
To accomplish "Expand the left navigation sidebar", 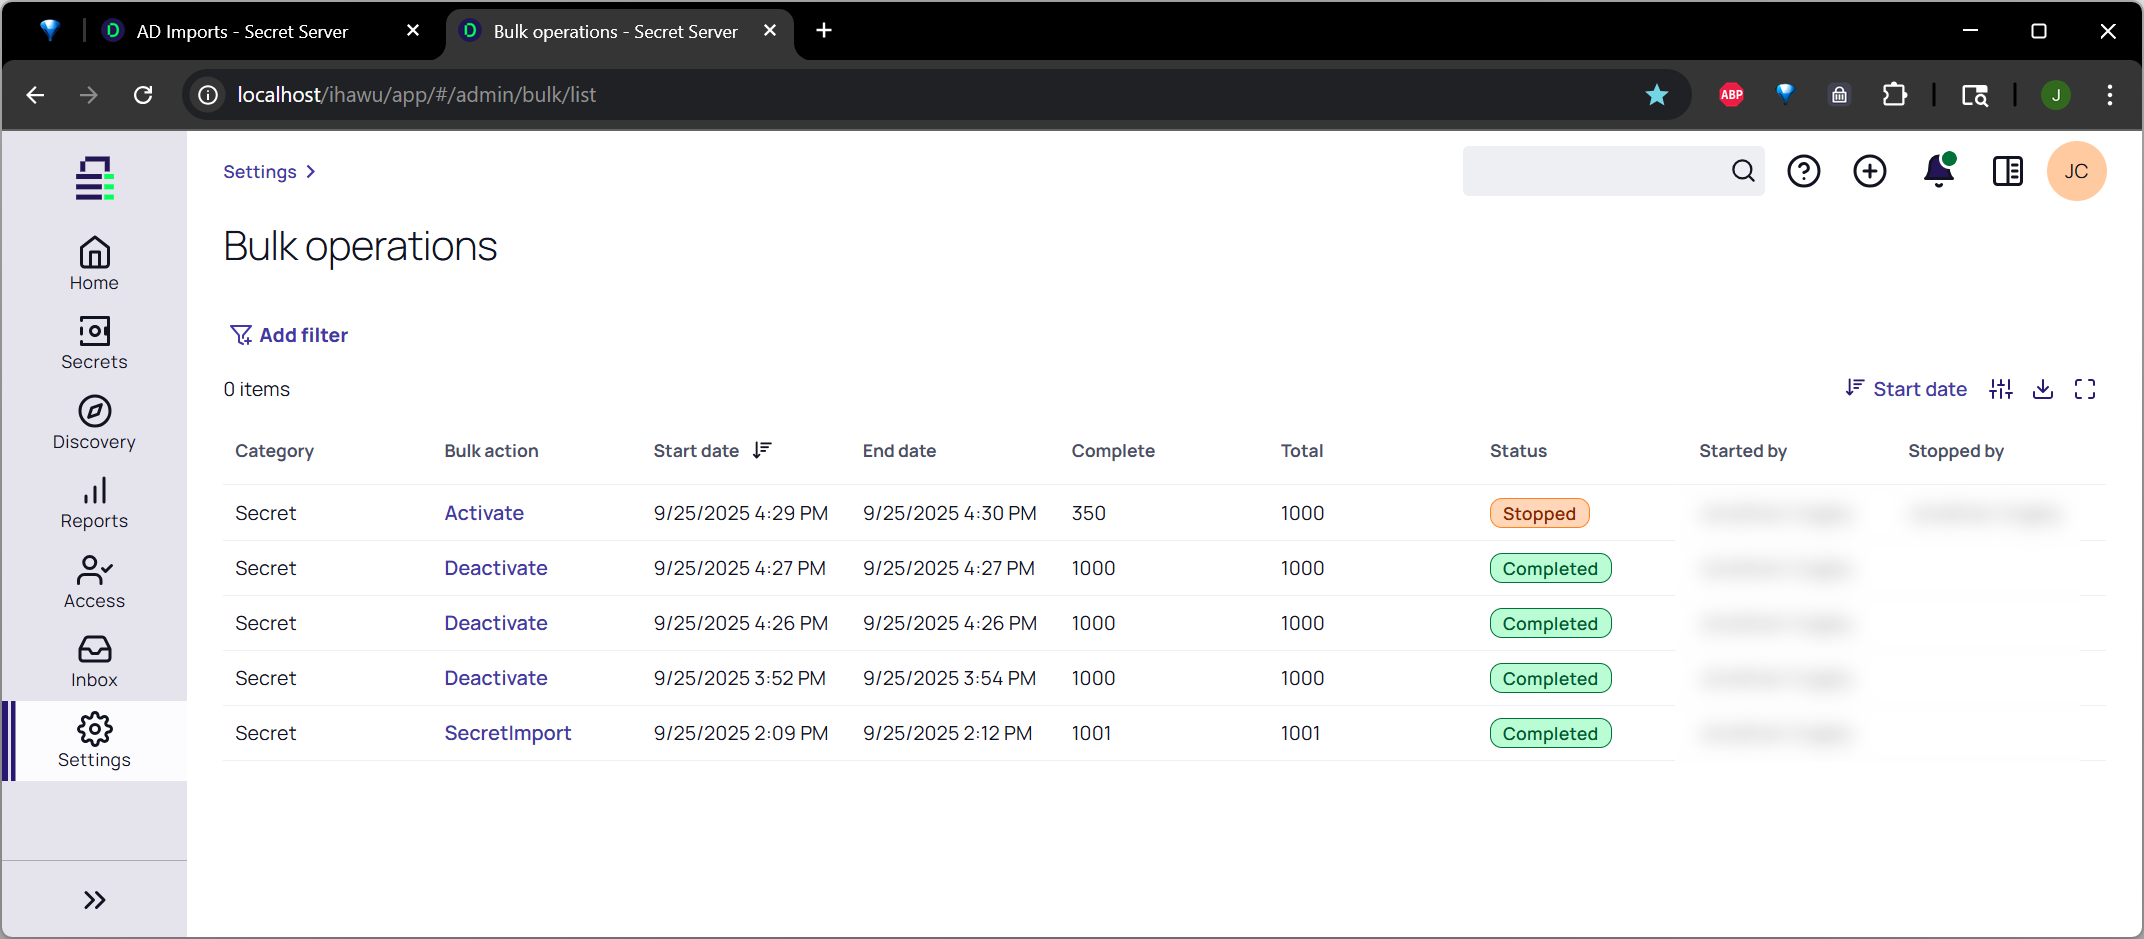I will 94,900.
